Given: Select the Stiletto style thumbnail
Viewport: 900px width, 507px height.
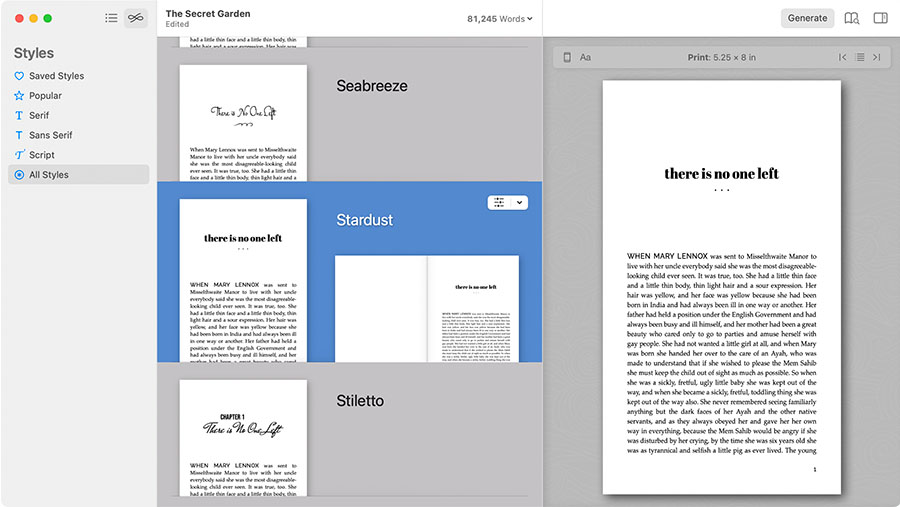Looking at the screenshot, I should pyautogui.click(x=243, y=438).
